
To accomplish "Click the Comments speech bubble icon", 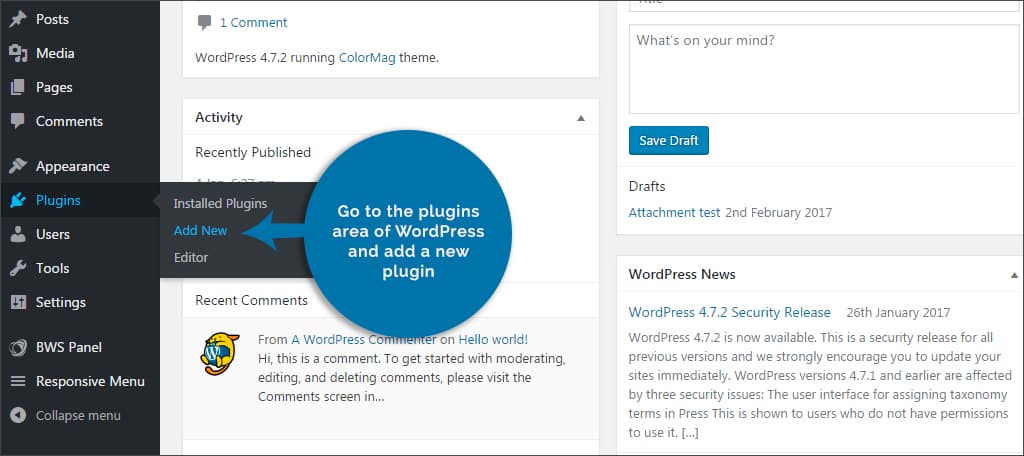I will (x=18, y=121).
